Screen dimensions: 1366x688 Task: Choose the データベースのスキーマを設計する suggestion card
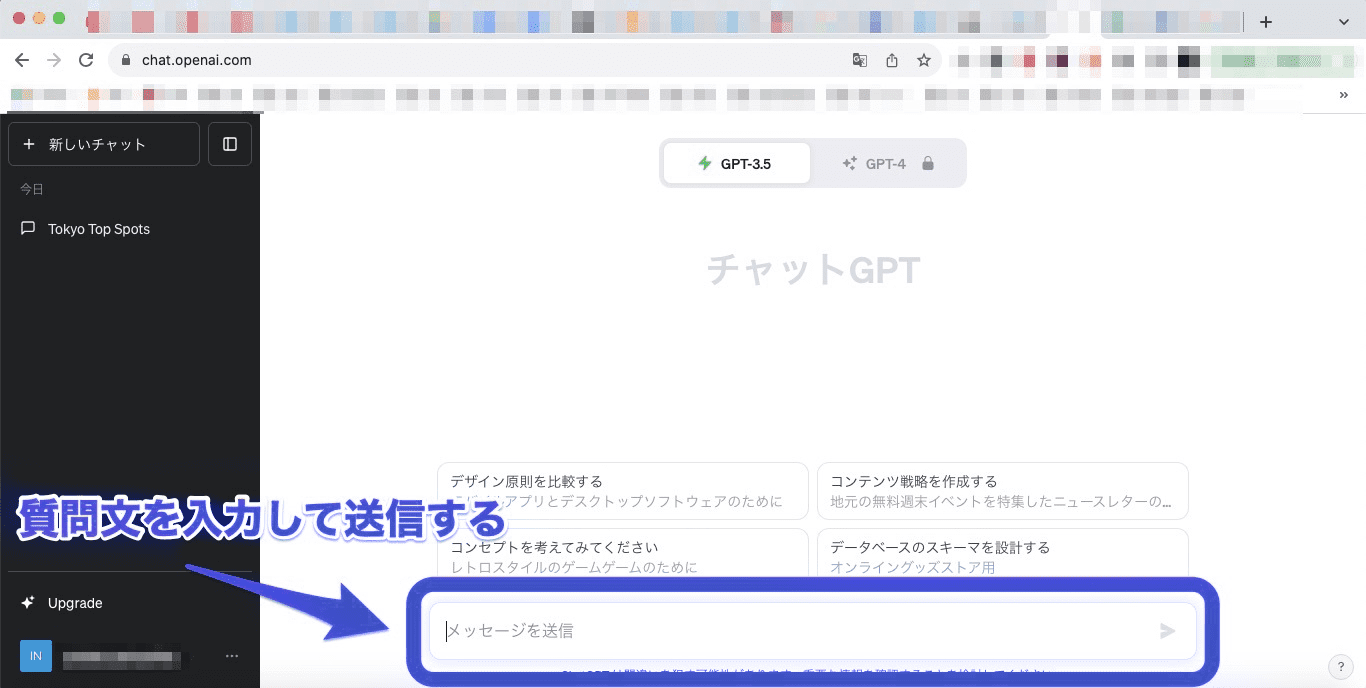(1003, 554)
